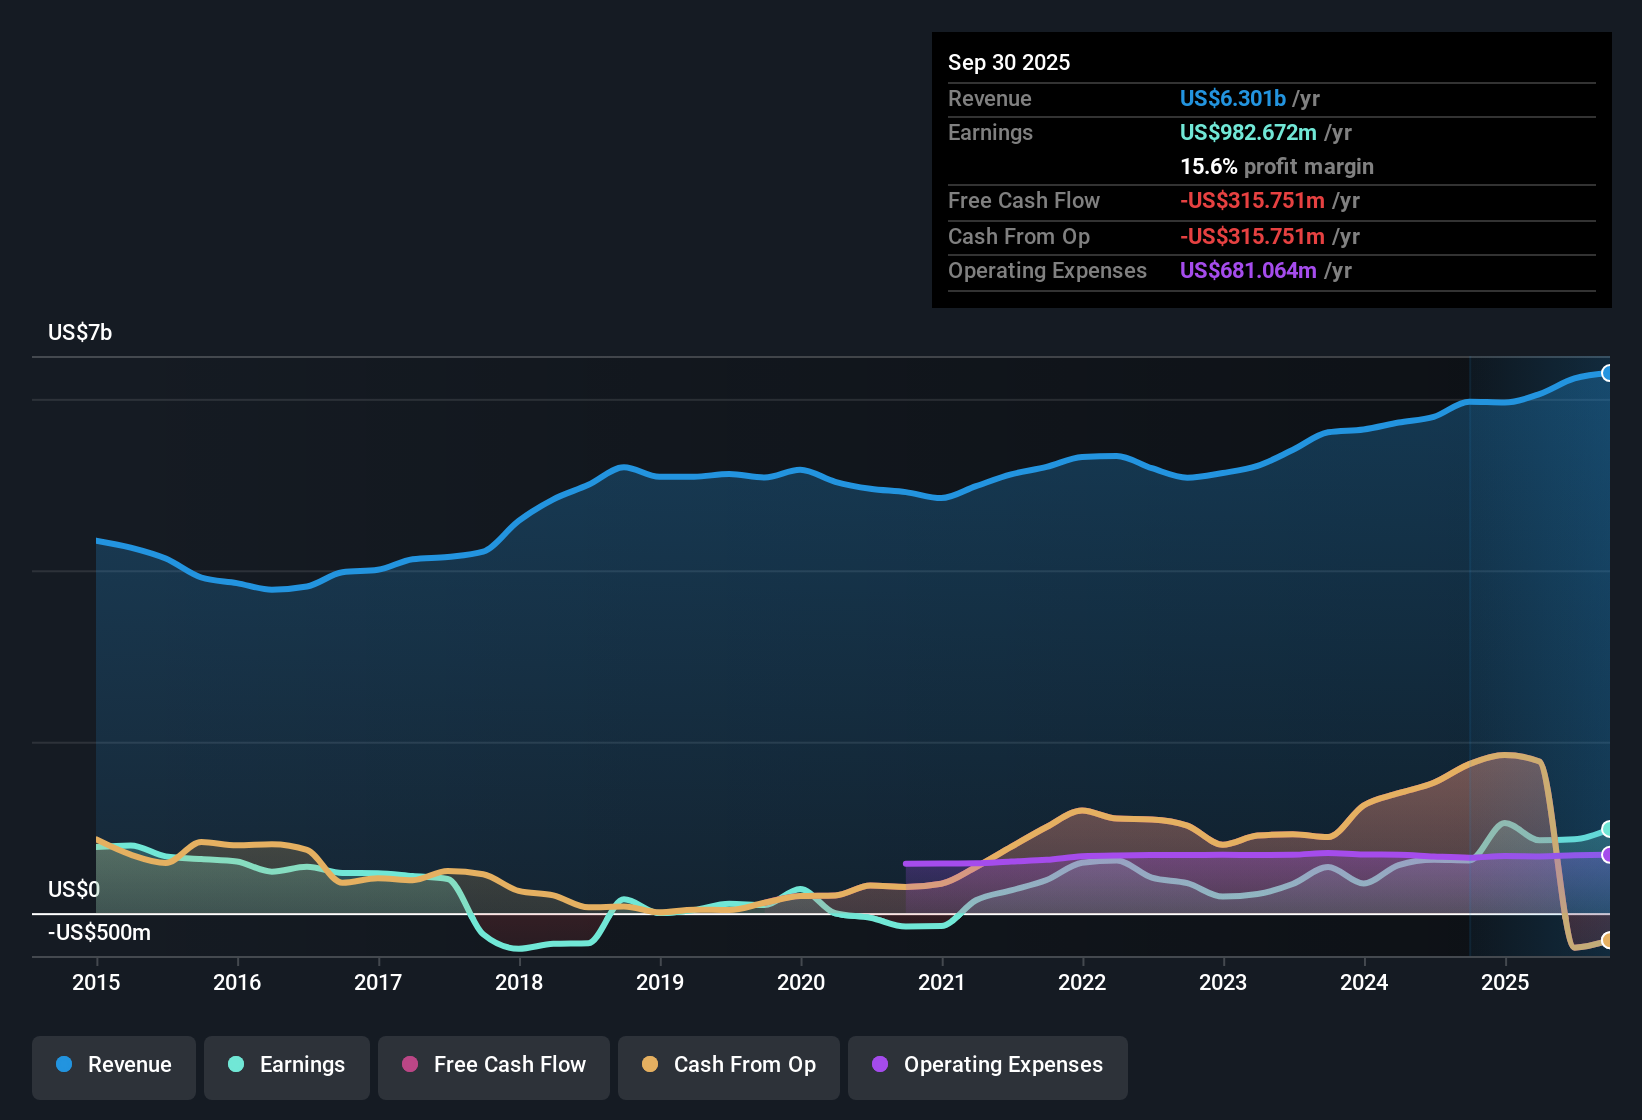Click the purple Operating Expenses legend dot
This screenshot has width=1642, height=1120.
click(x=880, y=1065)
